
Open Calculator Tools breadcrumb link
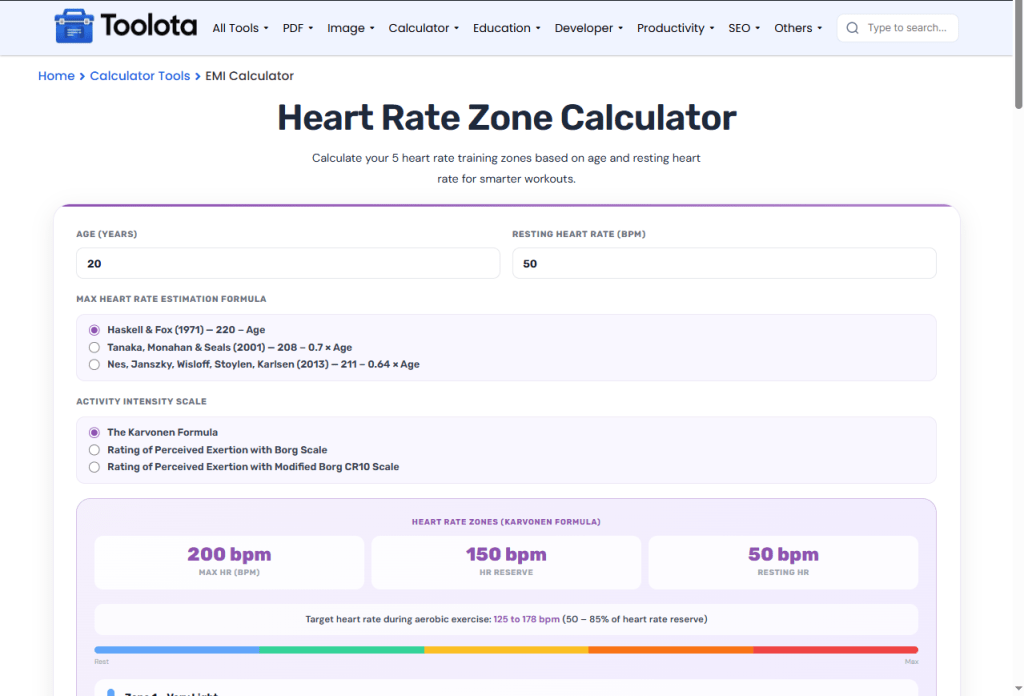(140, 76)
